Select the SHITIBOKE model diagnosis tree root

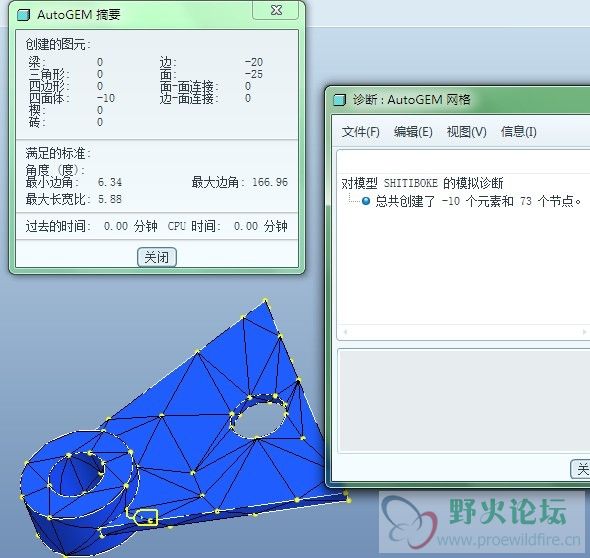(422, 183)
